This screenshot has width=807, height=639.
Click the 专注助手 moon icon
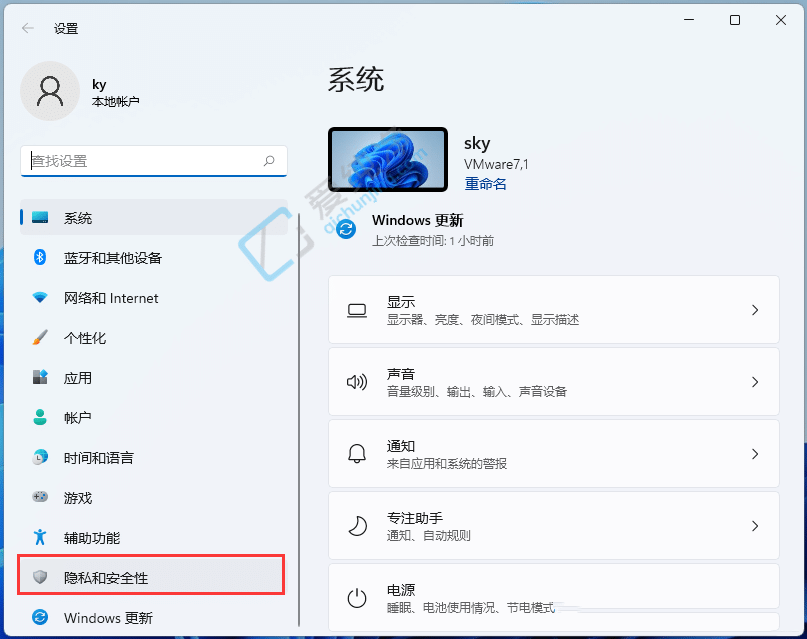coord(357,526)
